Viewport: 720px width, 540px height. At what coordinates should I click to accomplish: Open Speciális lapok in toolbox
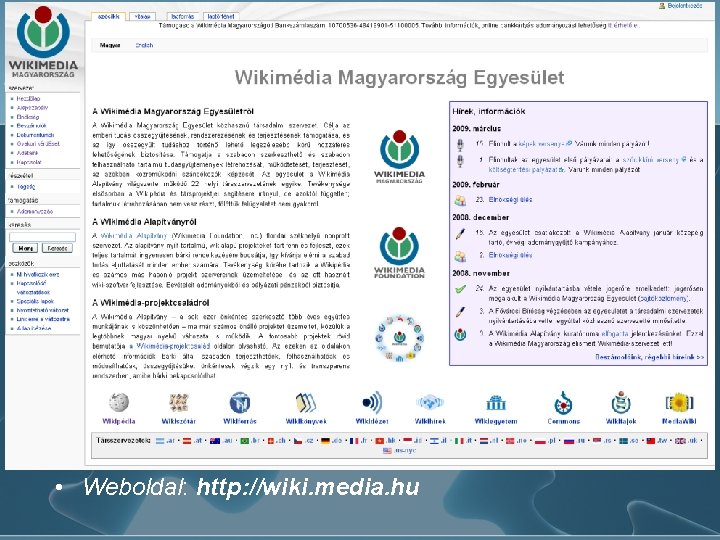[35, 301]
